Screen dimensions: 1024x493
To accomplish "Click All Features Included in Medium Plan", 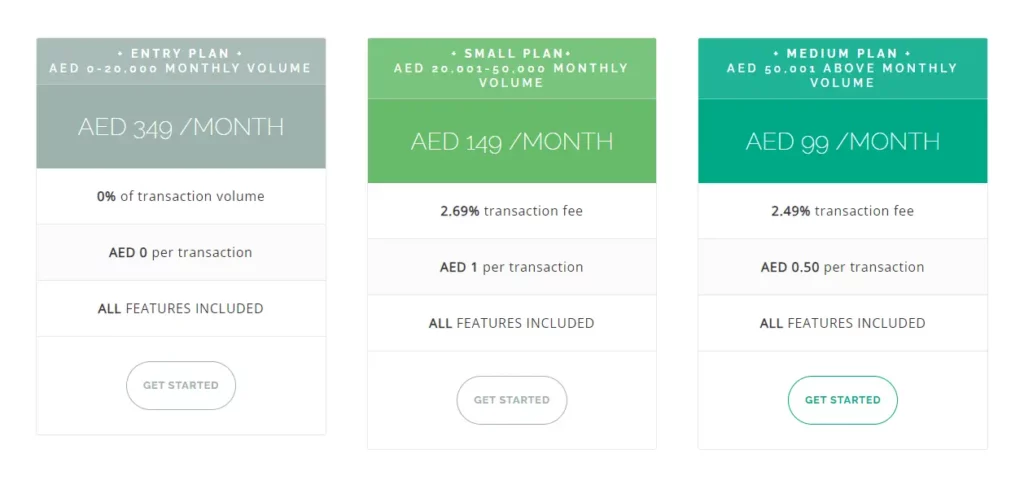I will (x=842, y=323).
